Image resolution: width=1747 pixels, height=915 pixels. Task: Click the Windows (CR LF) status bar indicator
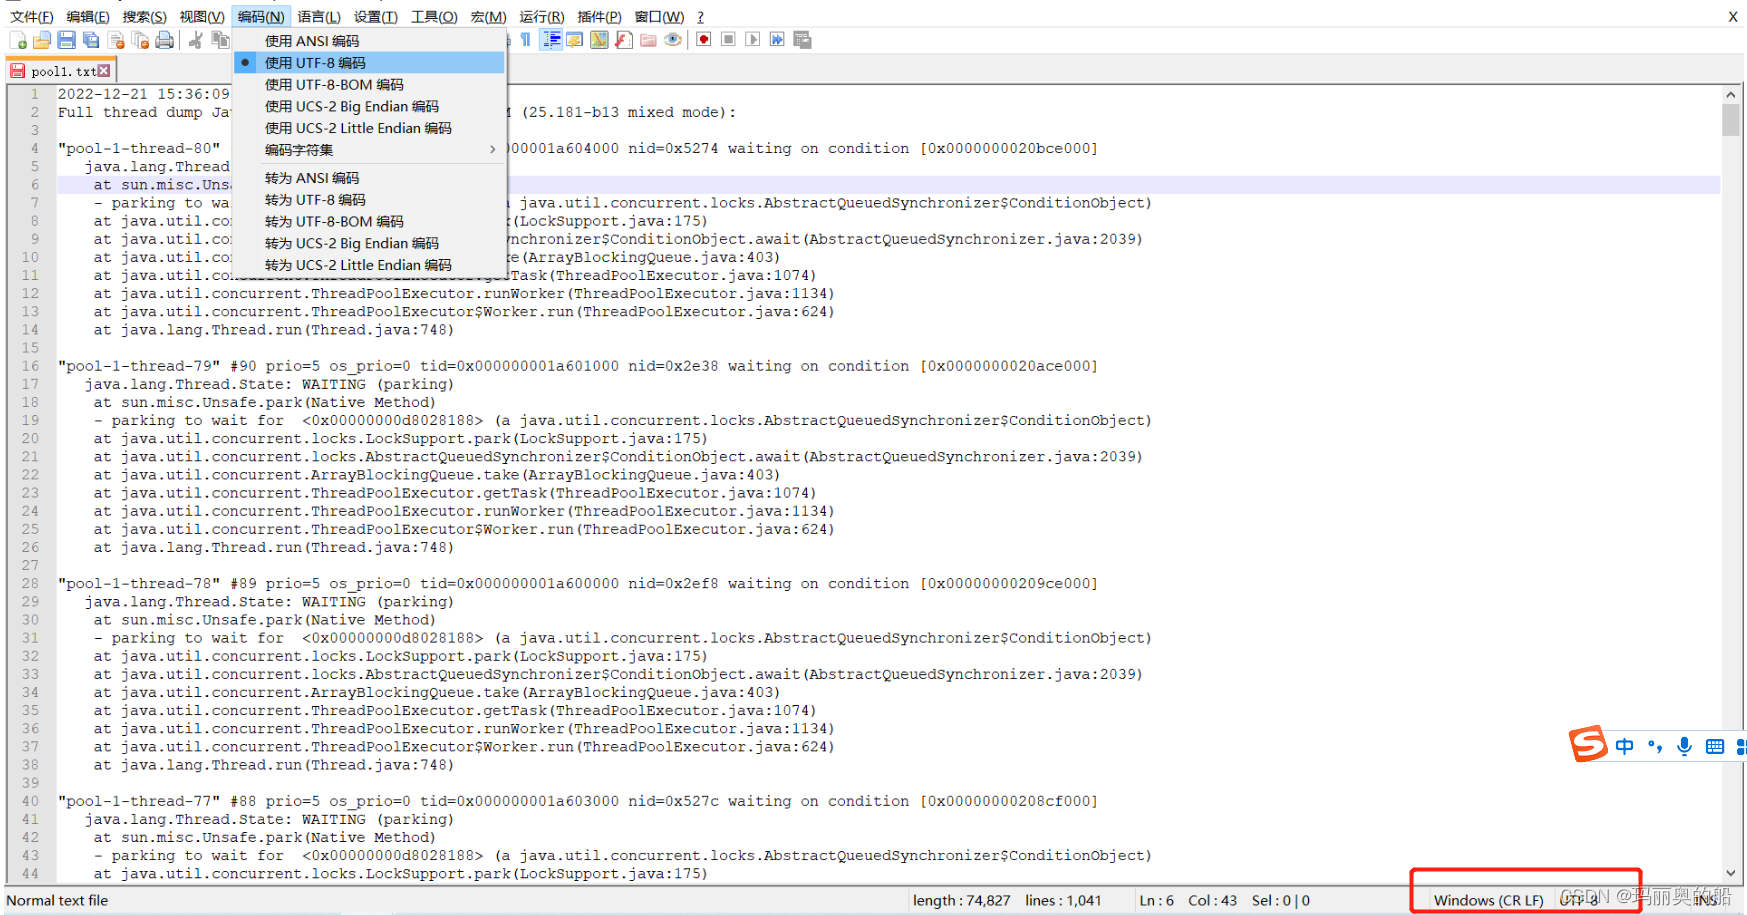[x=1489, y=899]
